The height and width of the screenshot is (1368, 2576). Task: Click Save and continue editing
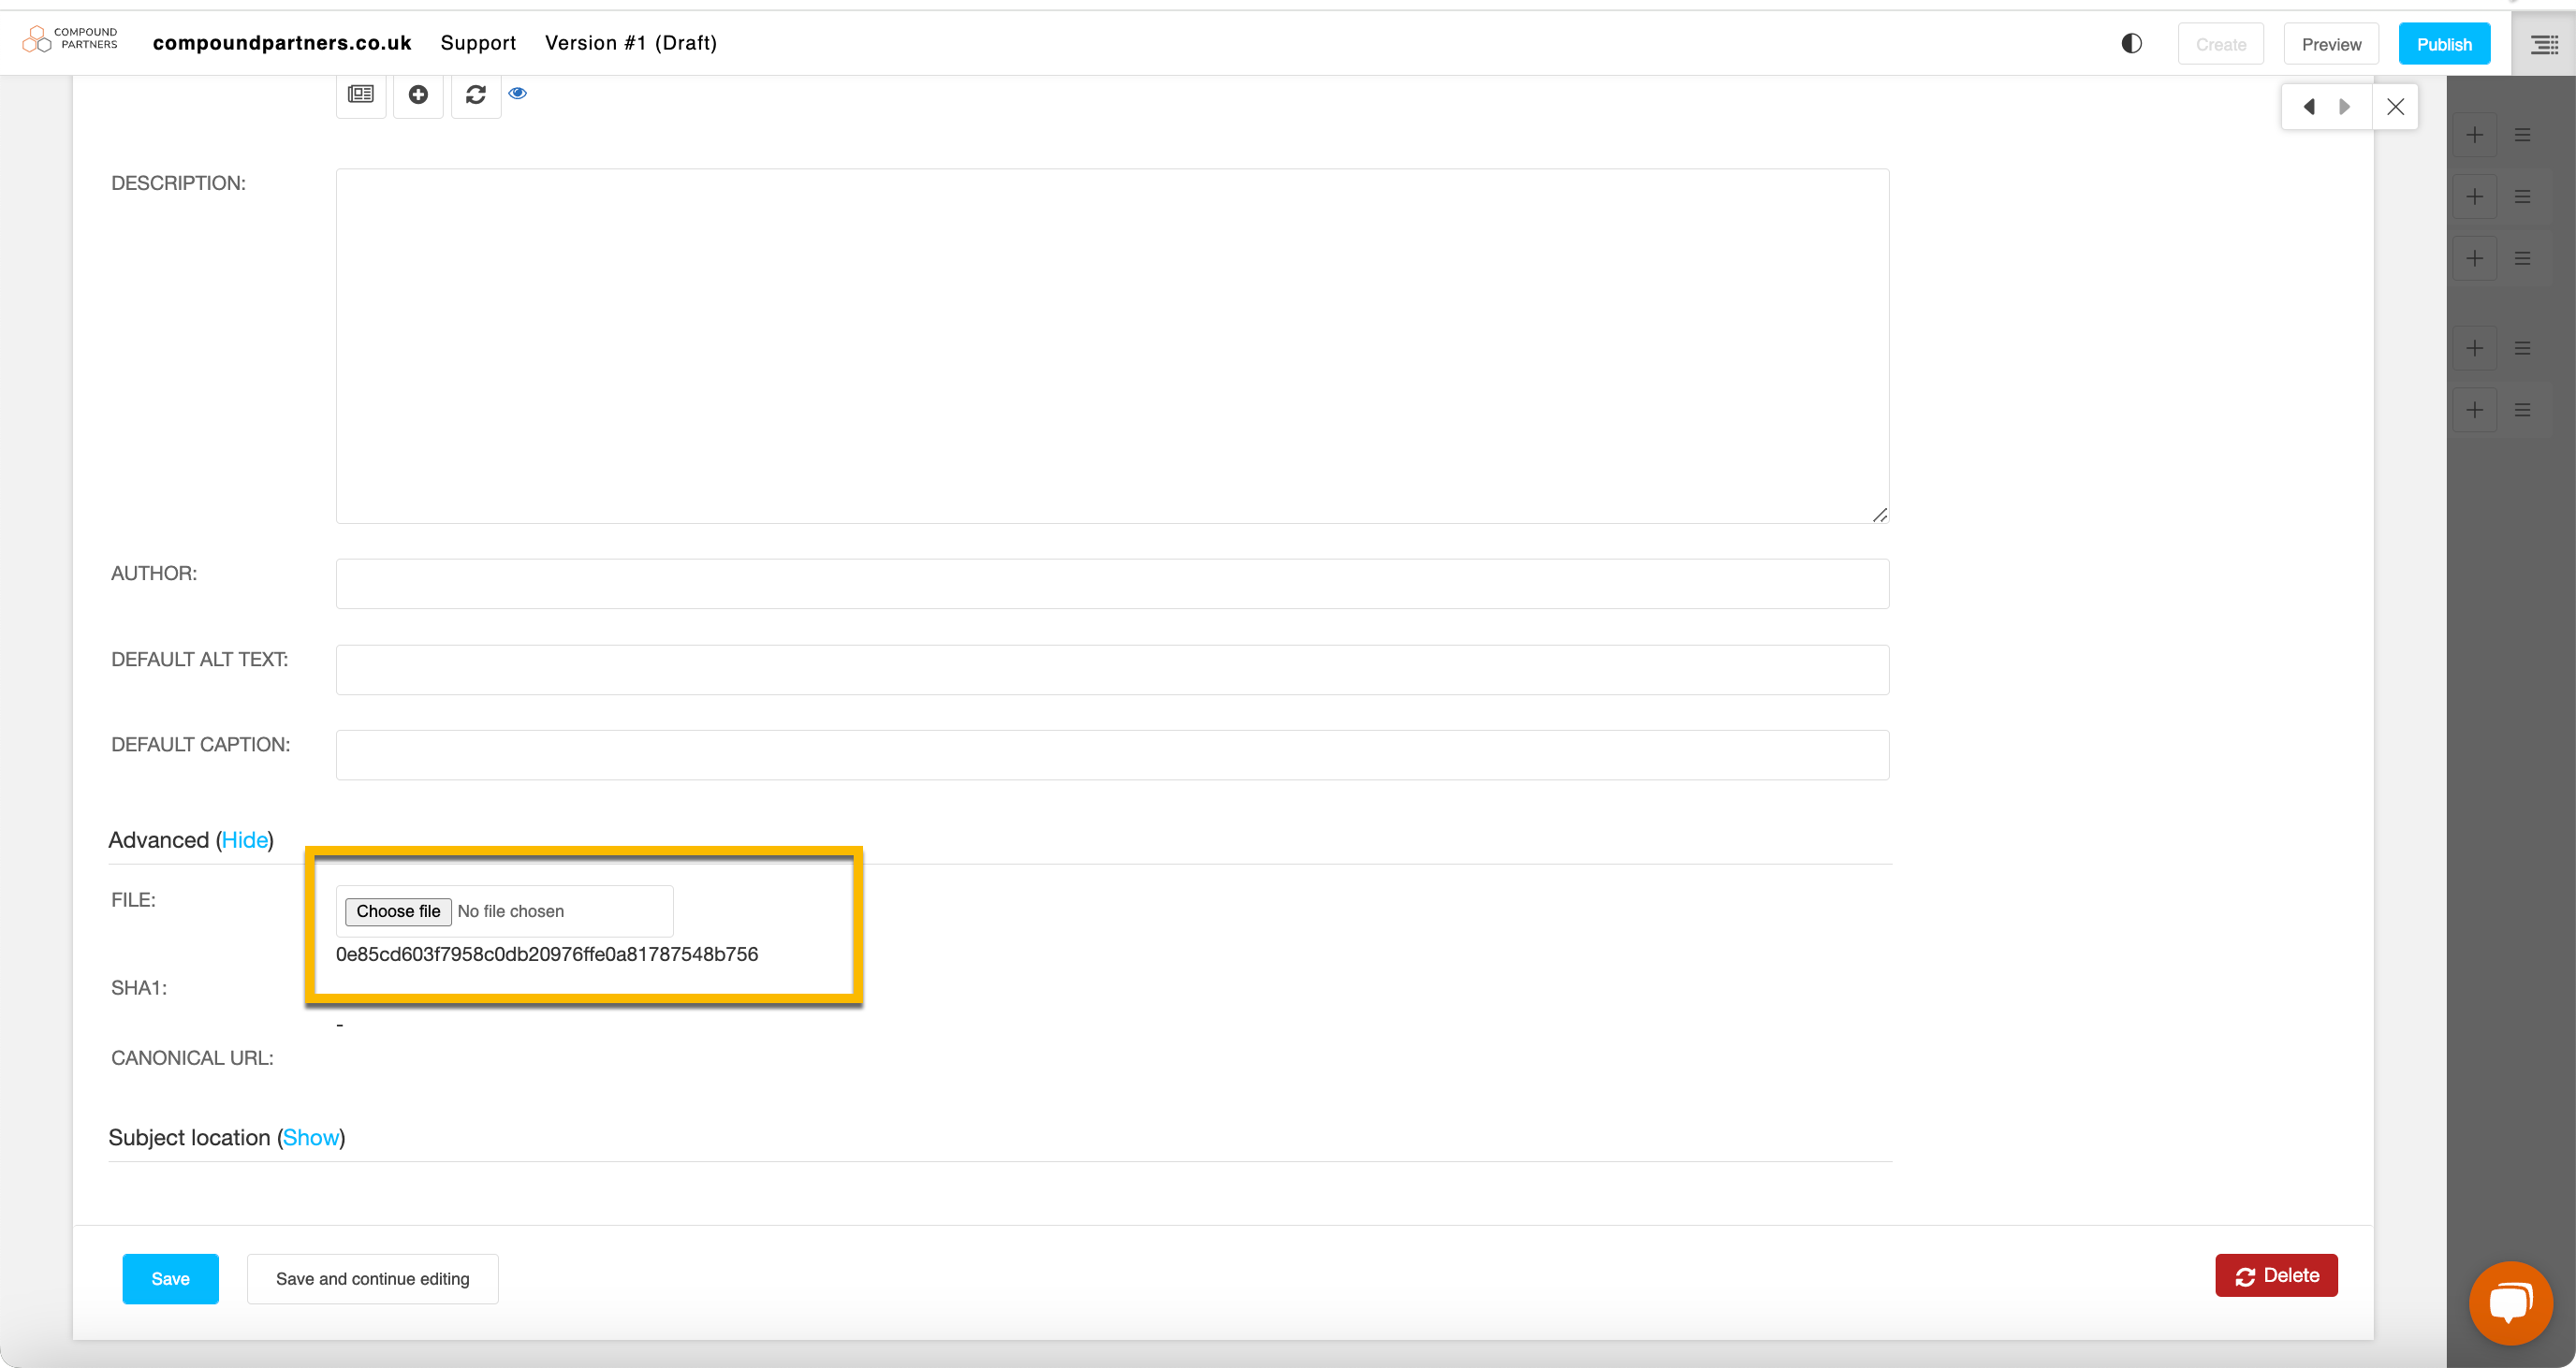(x=372, y=1279)
